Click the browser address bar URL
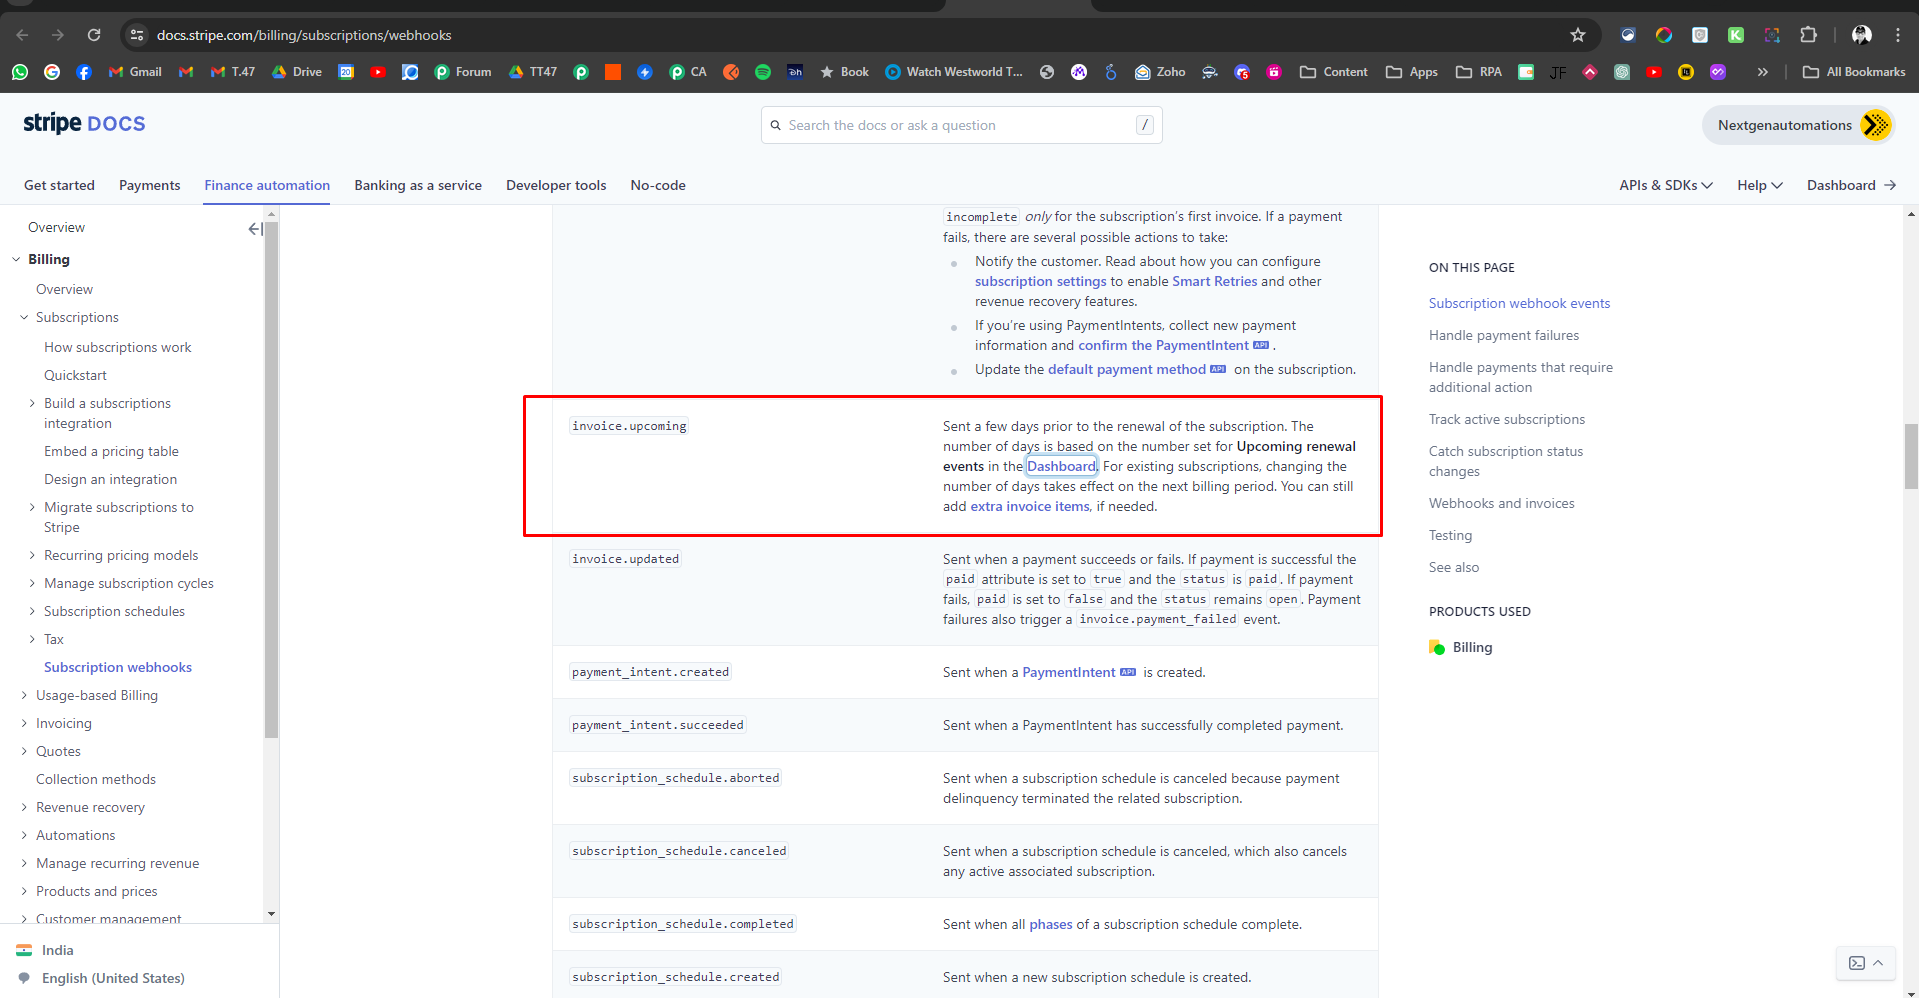The height and width of the screenshot is (998, 1919). point(304,35)
